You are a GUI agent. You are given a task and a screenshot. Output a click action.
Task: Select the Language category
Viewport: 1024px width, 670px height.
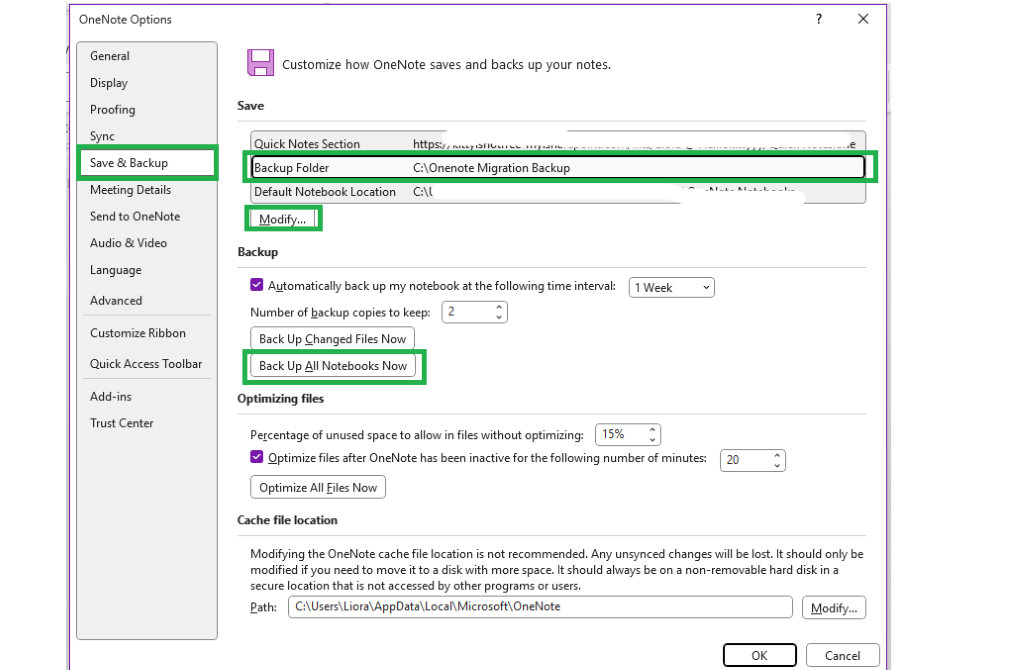(x=116, y=270)
